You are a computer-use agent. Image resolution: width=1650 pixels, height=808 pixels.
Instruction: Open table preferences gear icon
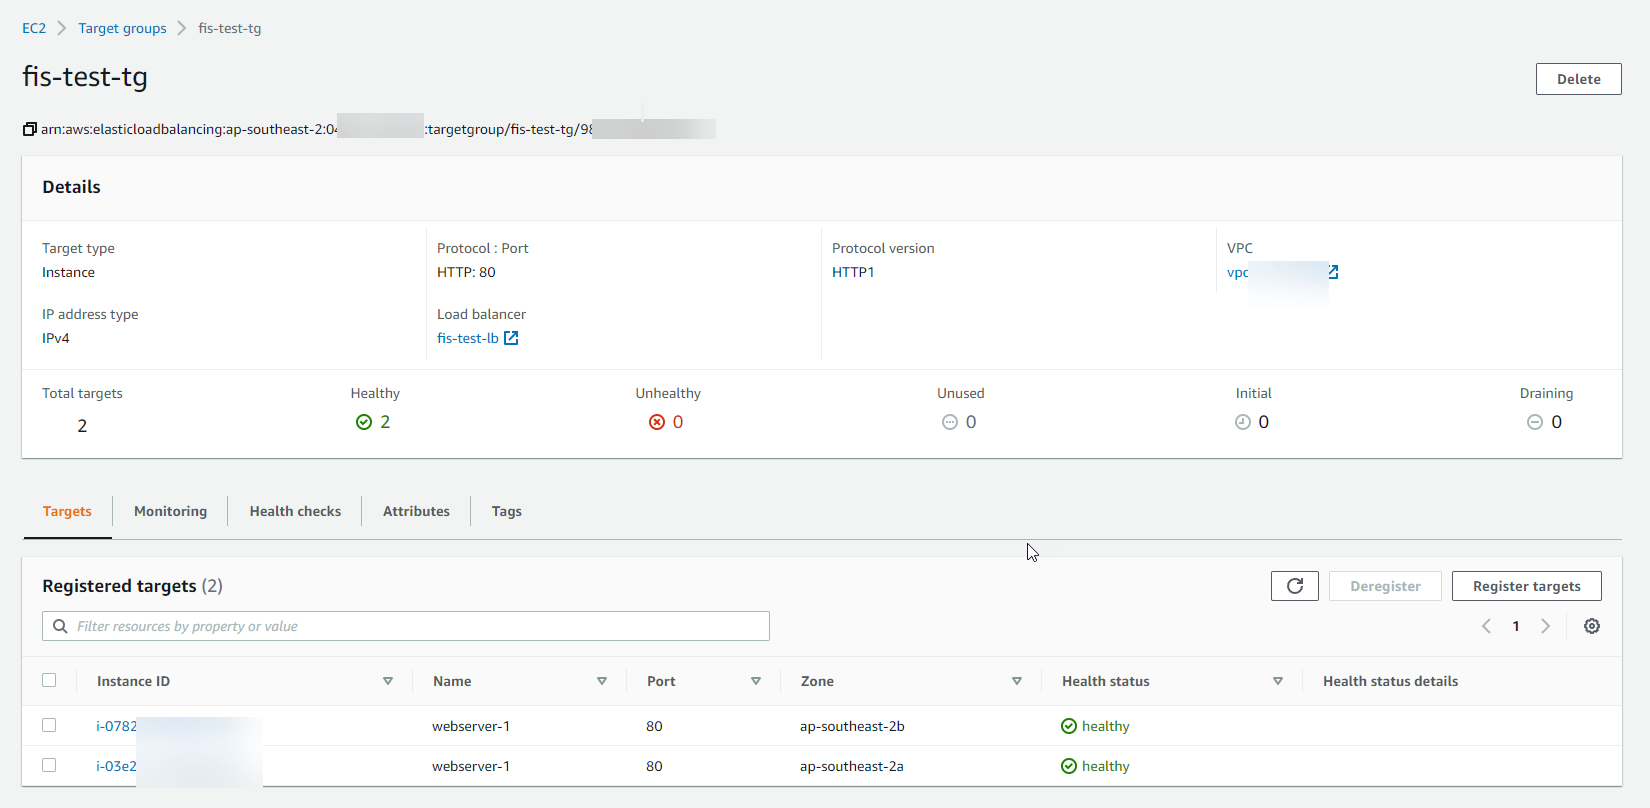(x=1592, y=626)
